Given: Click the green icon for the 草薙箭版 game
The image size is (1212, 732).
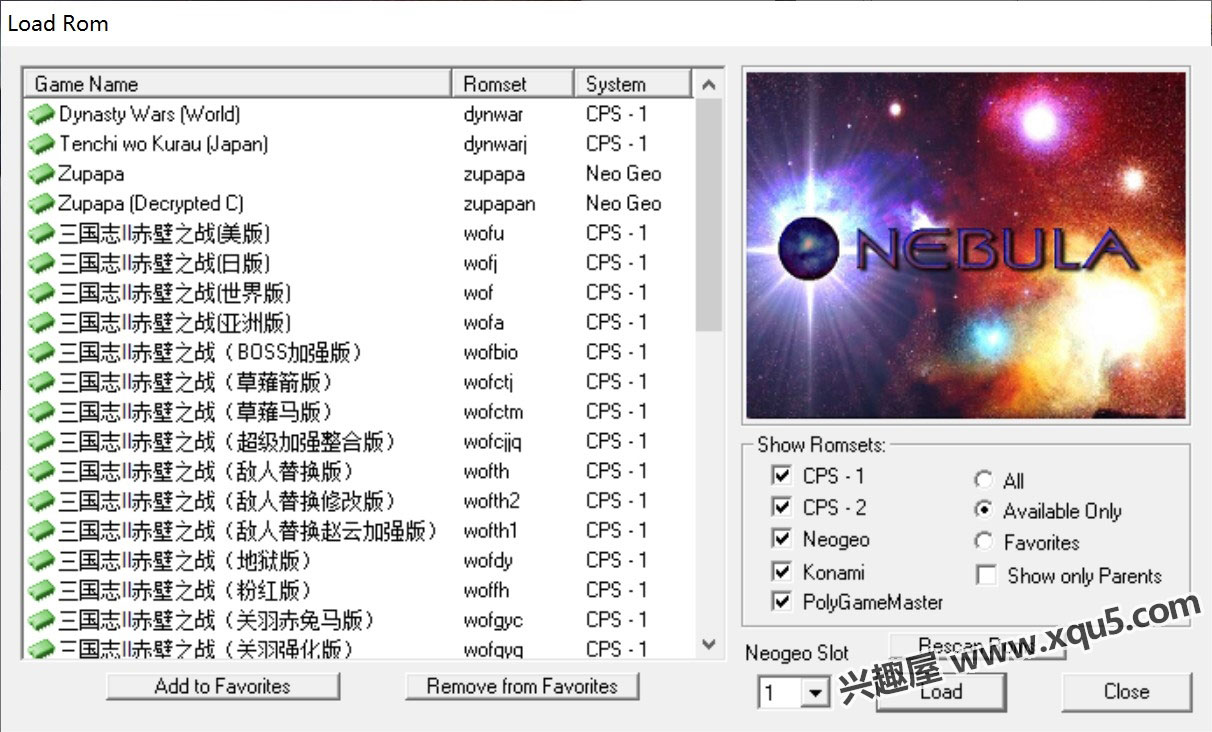Looking at the screenshot, I should point(41,382).
